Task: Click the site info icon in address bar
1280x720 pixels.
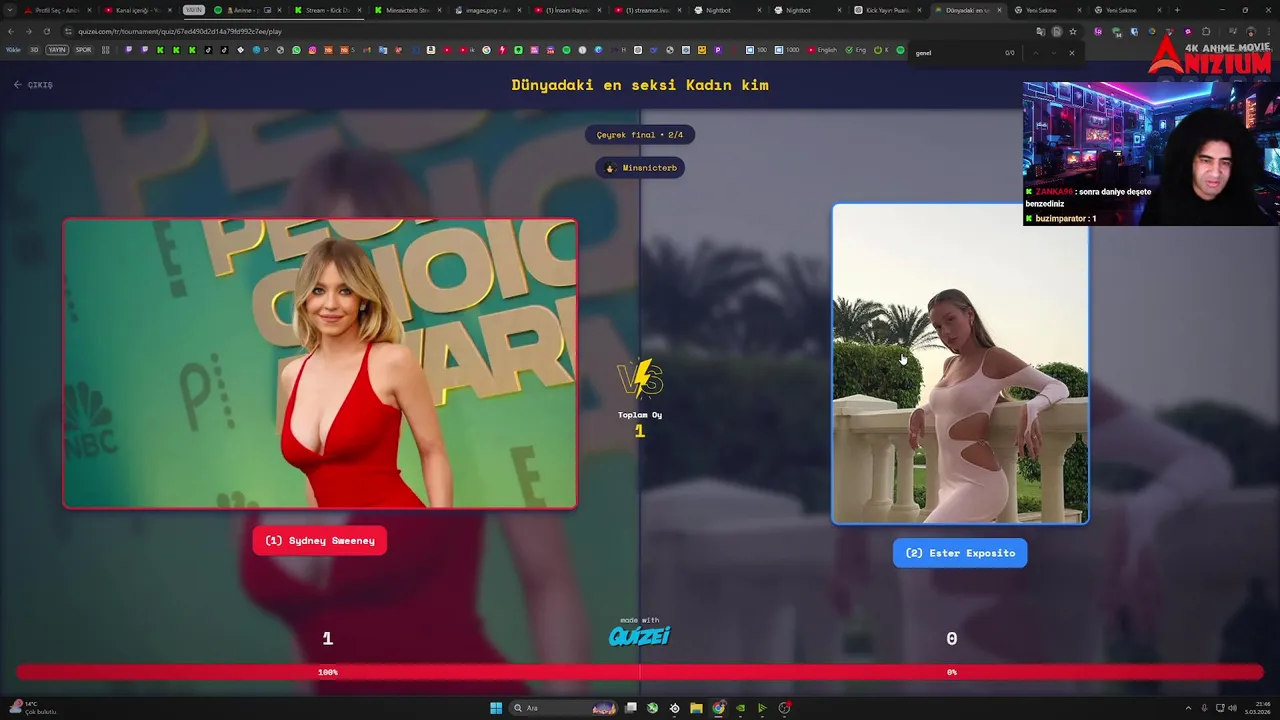Action: [68, 31]
